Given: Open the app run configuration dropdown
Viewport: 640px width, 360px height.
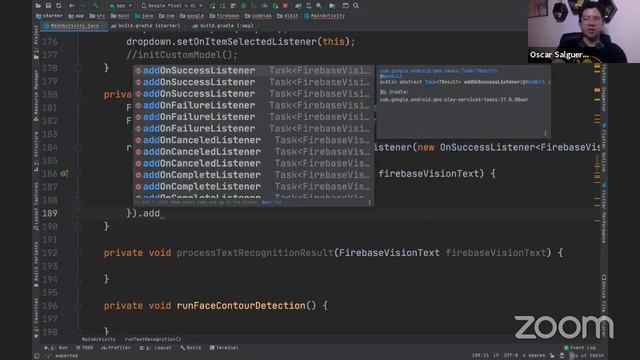Looking at the screenshot, I should (120, 6).
